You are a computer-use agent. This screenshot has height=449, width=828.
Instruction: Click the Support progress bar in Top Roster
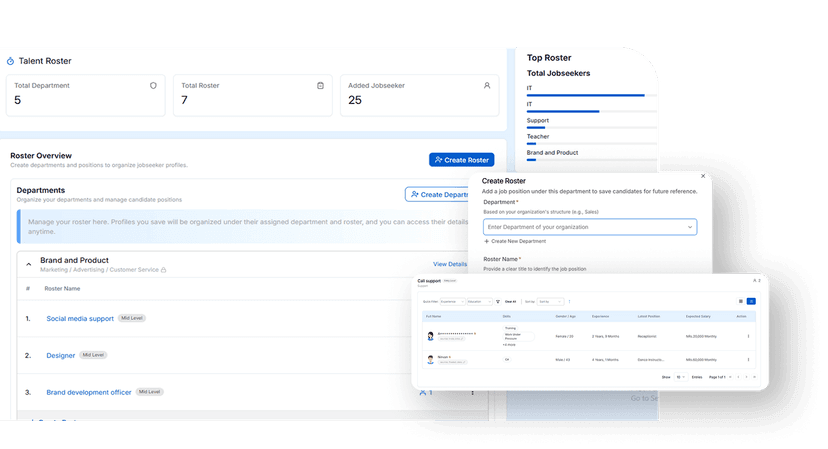(x=591, y=127)
